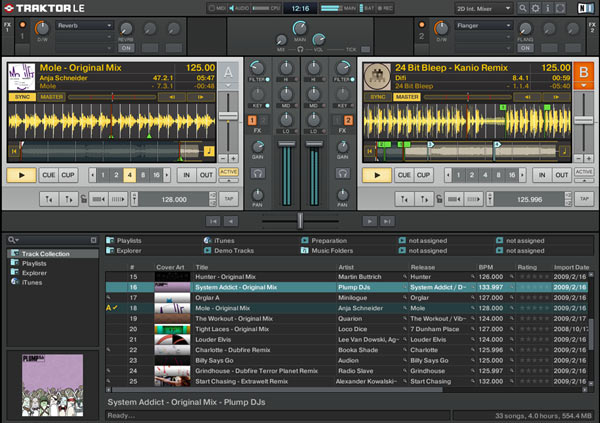Click the Plump DJs cover art preview

(52, 385)
